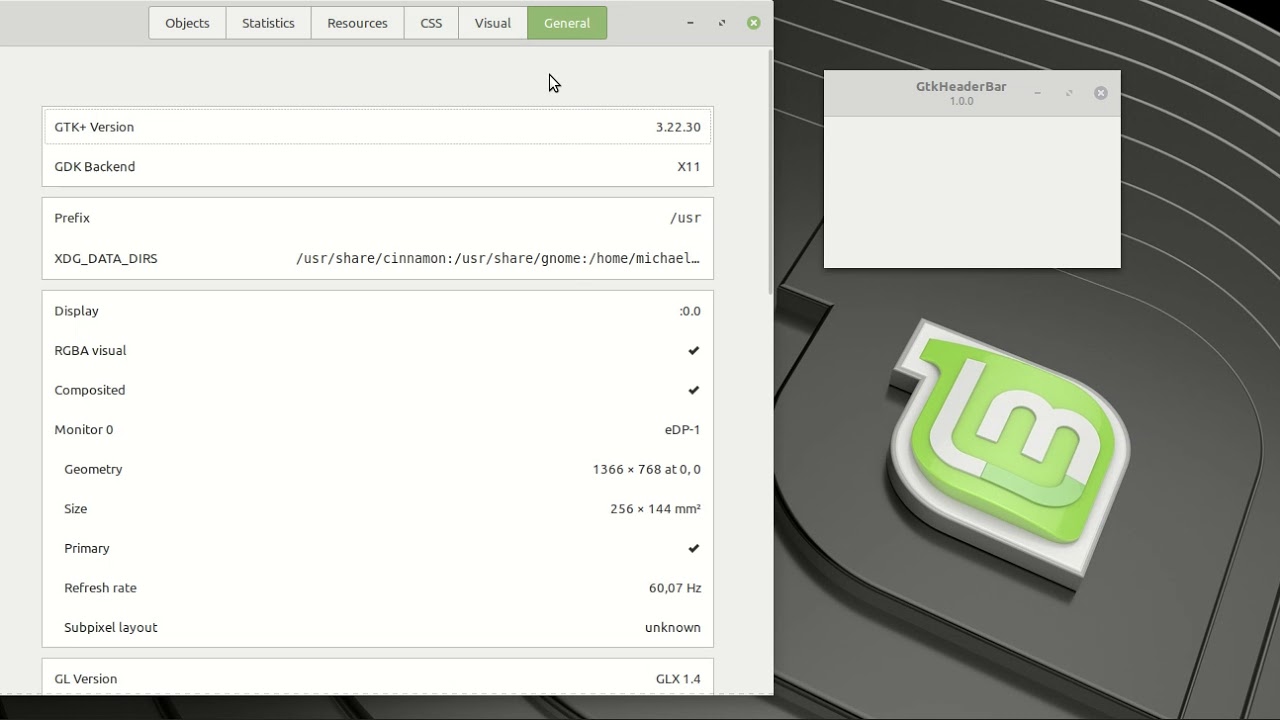Image resolution: width=1280 pixels, height=720 pixels.
Task: Click the 1.0.0 subtitle in GtkHeaderBar
Action: pos(961,101)
